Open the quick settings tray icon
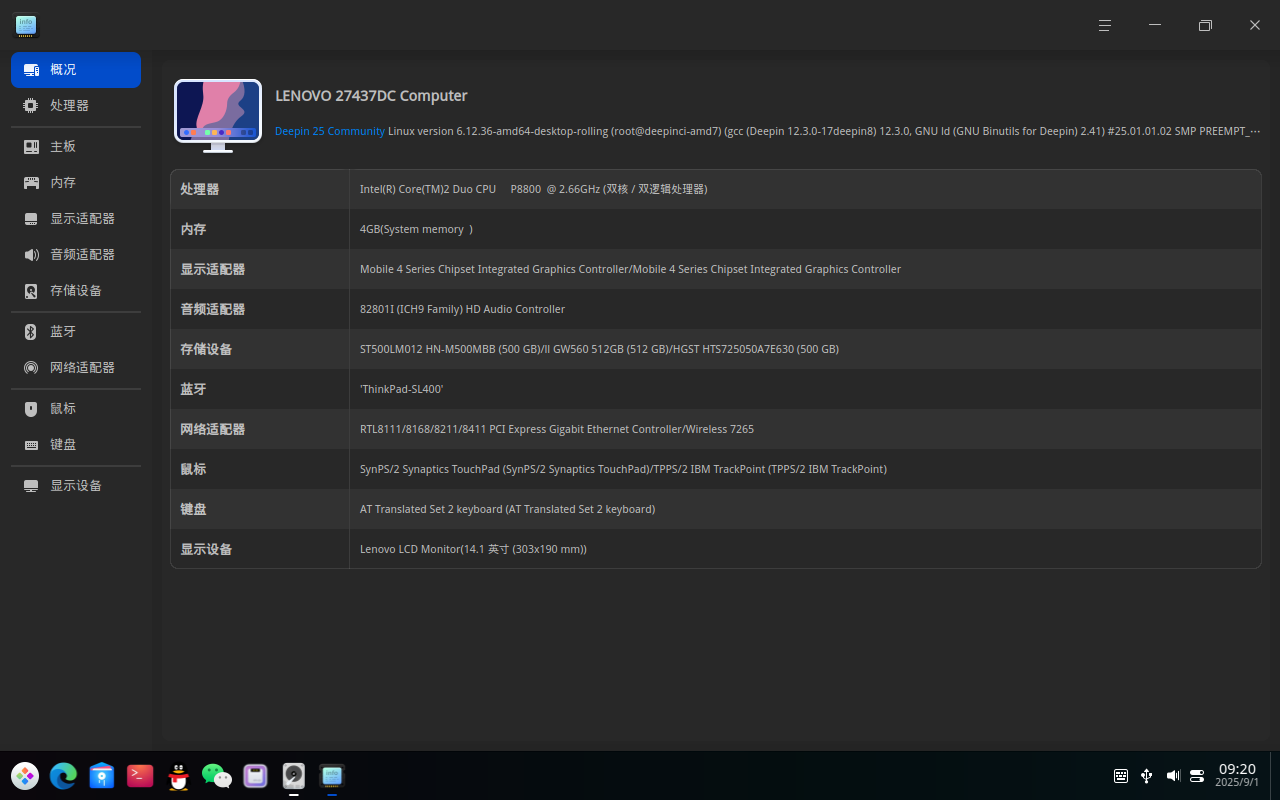 pos(1197,776)
